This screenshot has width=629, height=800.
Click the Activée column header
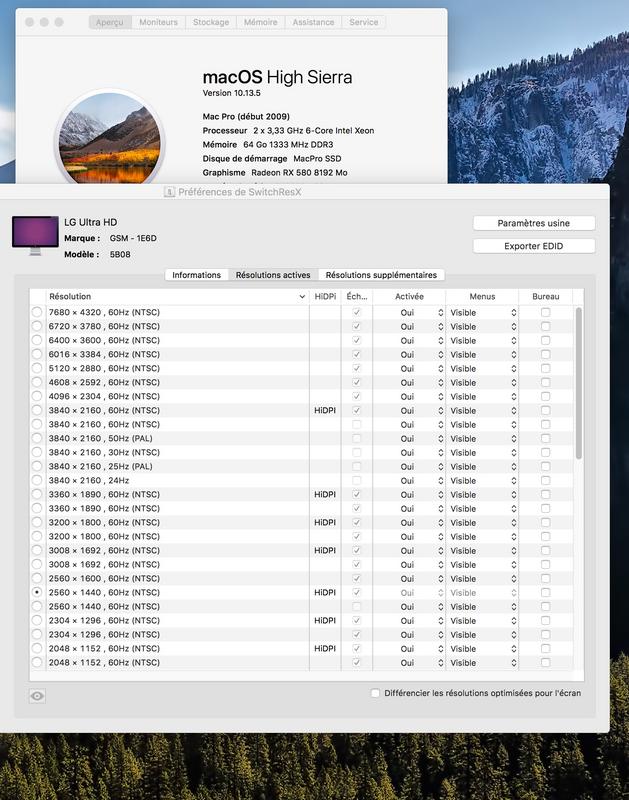click(409, 296)
